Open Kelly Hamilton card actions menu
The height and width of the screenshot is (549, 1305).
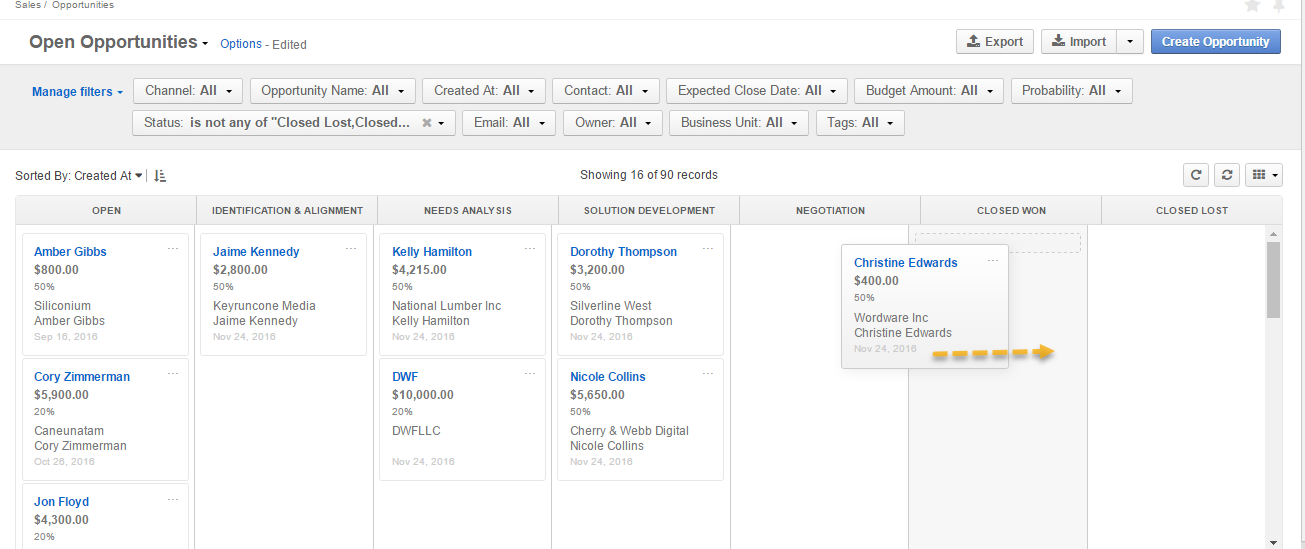pos(530,248)
